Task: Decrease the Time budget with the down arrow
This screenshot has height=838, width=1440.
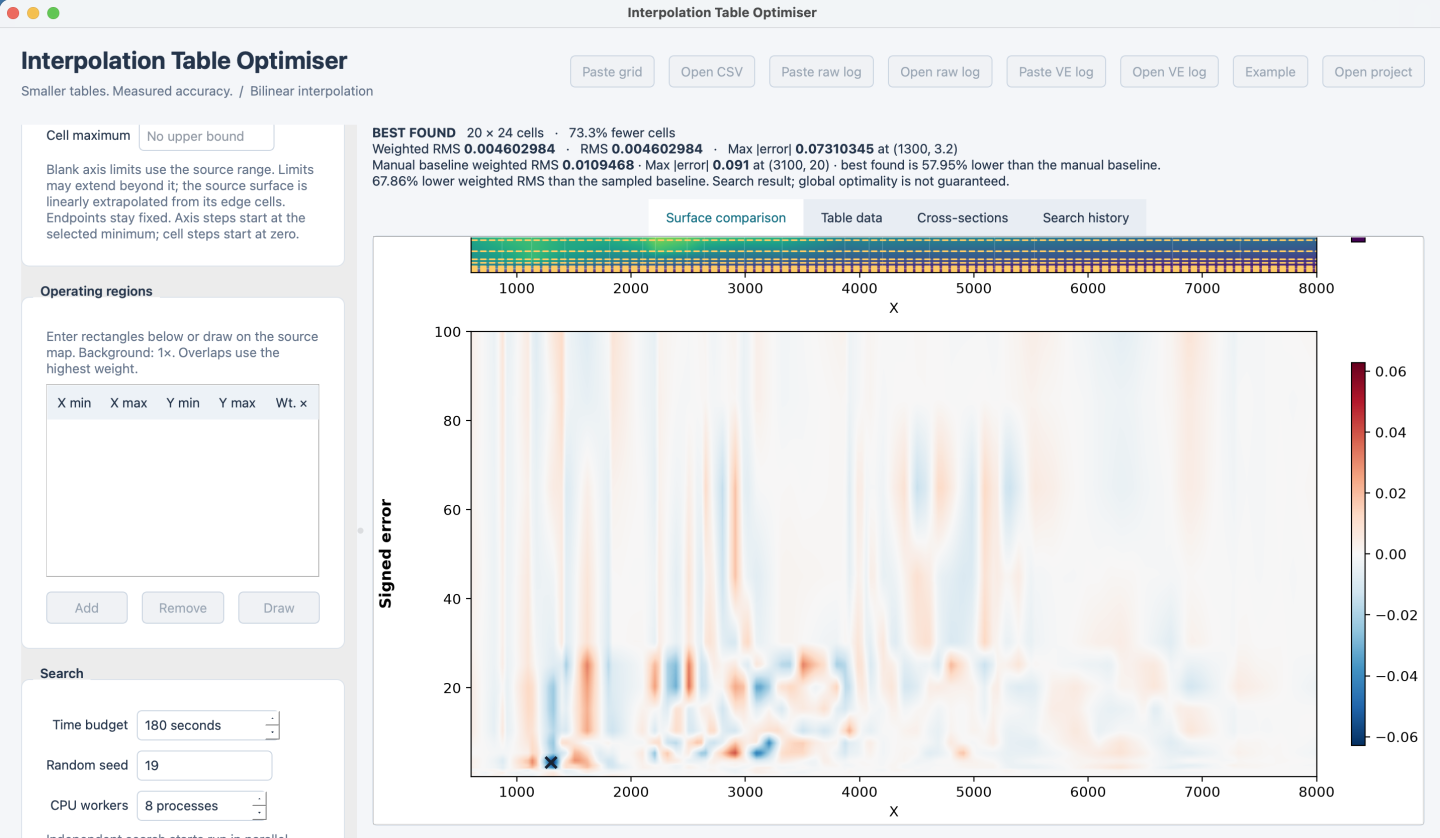Action: 272,733
